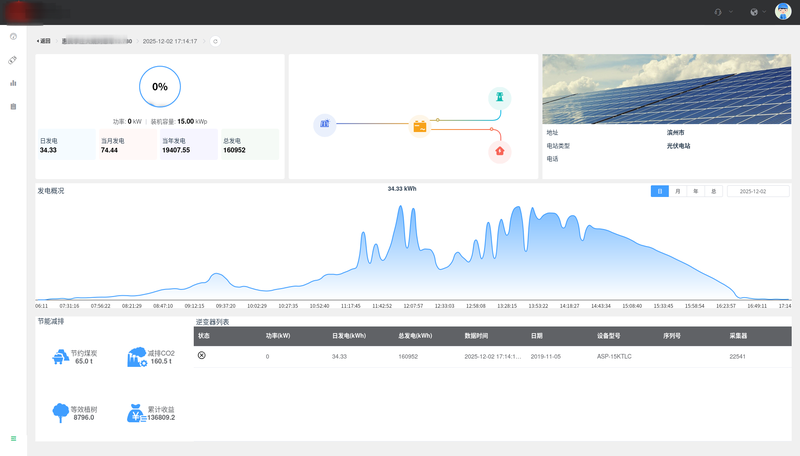Click the solar panel station photo
Screen dimensions: 800x456
coord(666,89)
